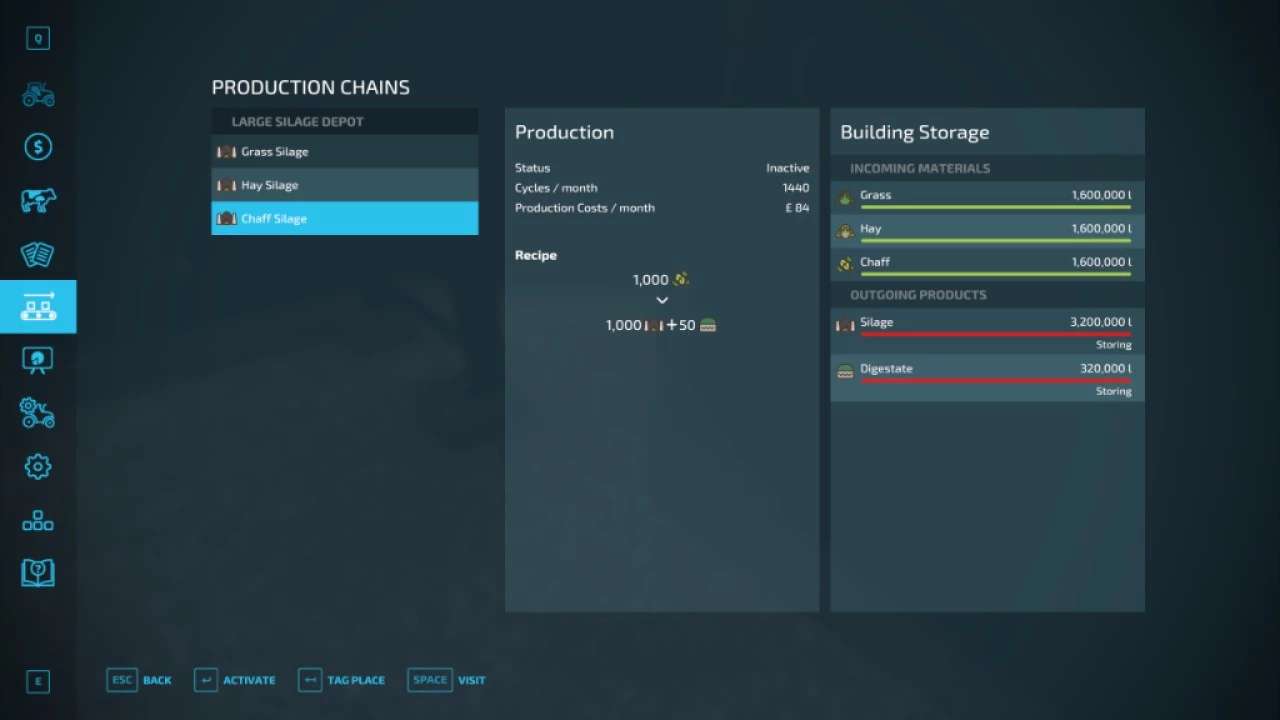Open the hierarchy blocks icon in sidebar
Screen dimensions: 1280x720
coord(38,520)
